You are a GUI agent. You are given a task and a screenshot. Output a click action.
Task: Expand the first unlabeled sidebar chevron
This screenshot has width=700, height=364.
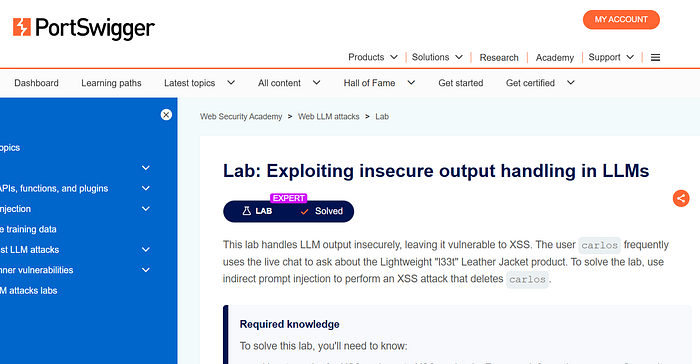[146, 168]
